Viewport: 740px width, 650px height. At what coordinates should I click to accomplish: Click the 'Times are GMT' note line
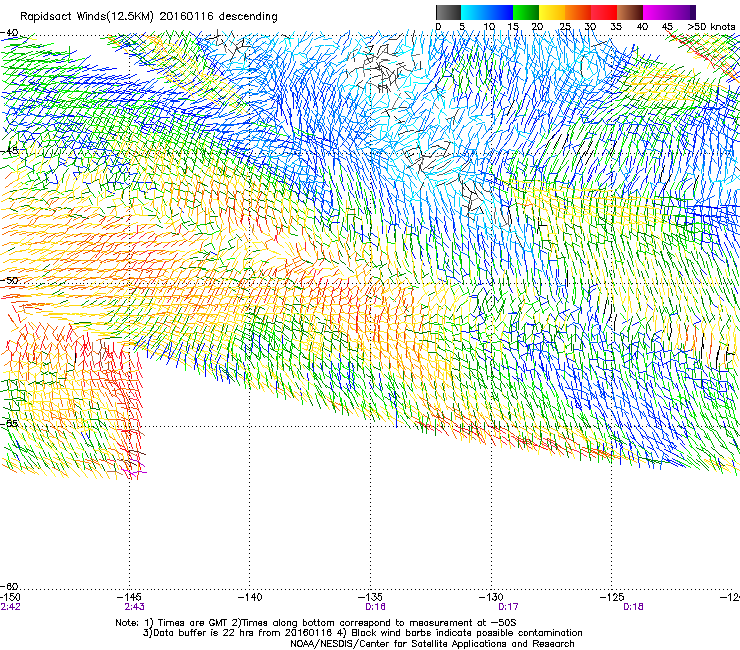coord(316,623)
